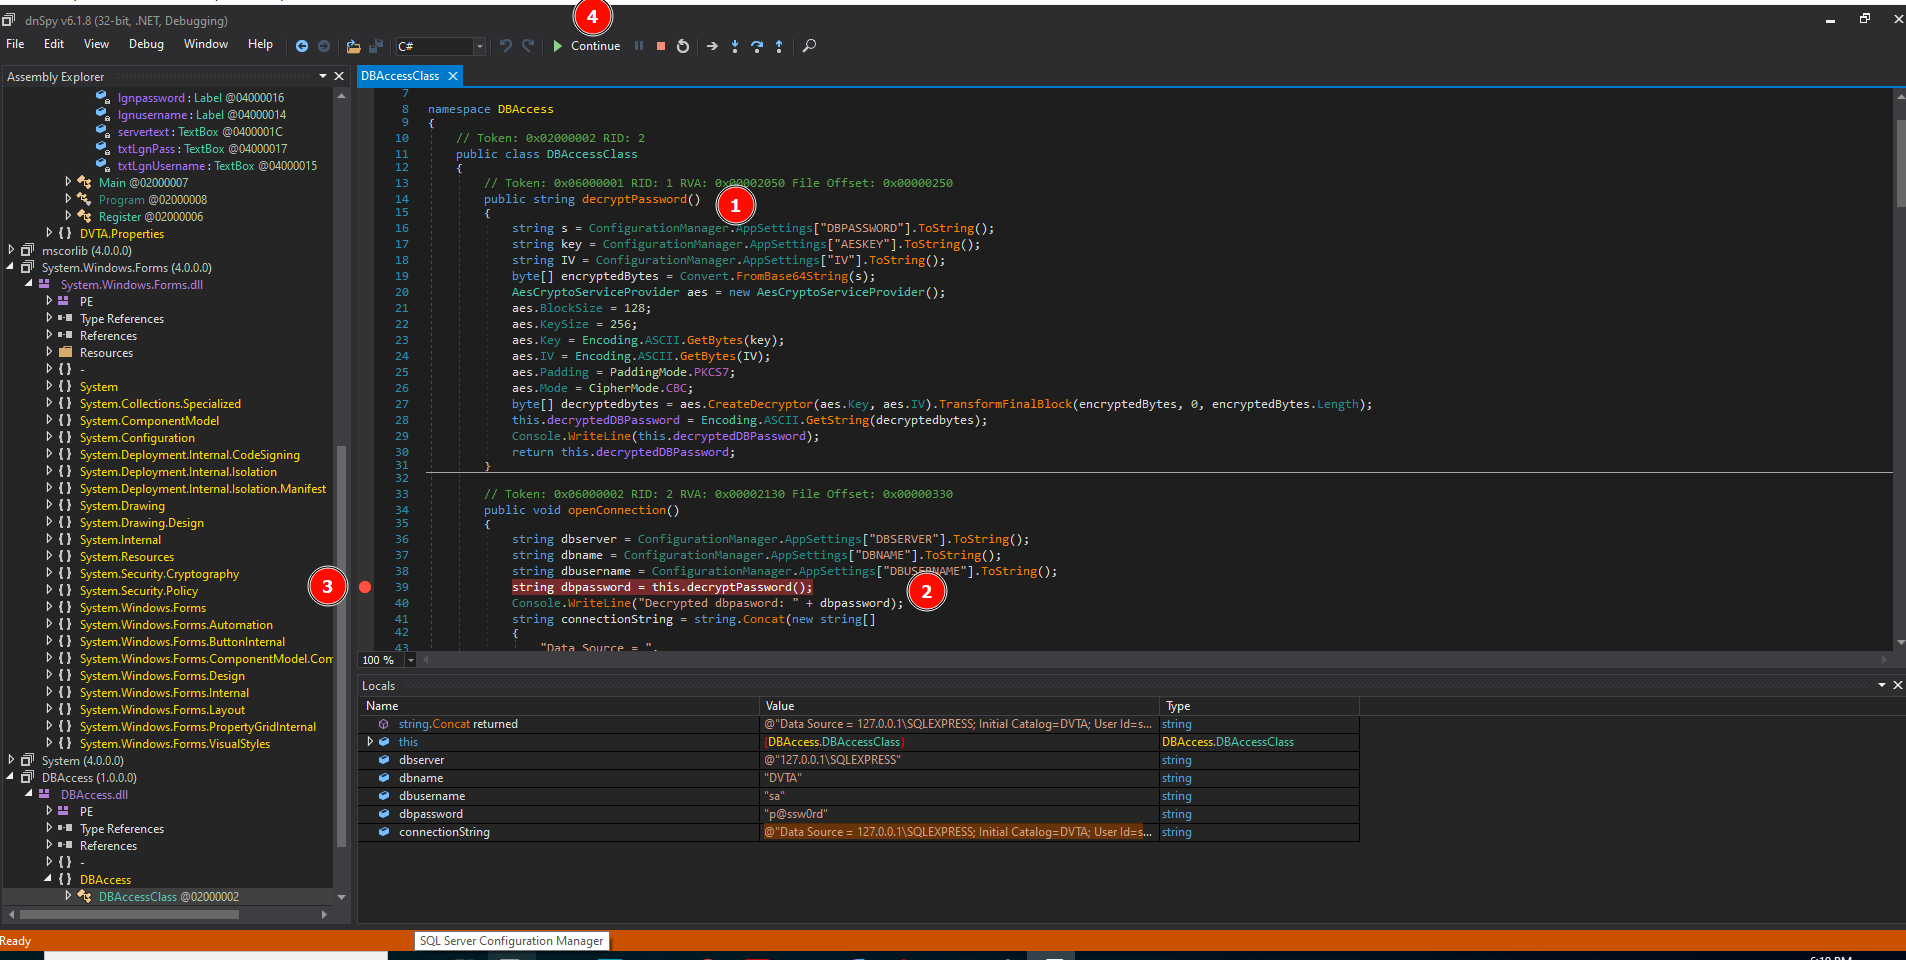Screen dimensions: 1906x960
Task: Break execution with the pause icon
Action: point(639,46)
